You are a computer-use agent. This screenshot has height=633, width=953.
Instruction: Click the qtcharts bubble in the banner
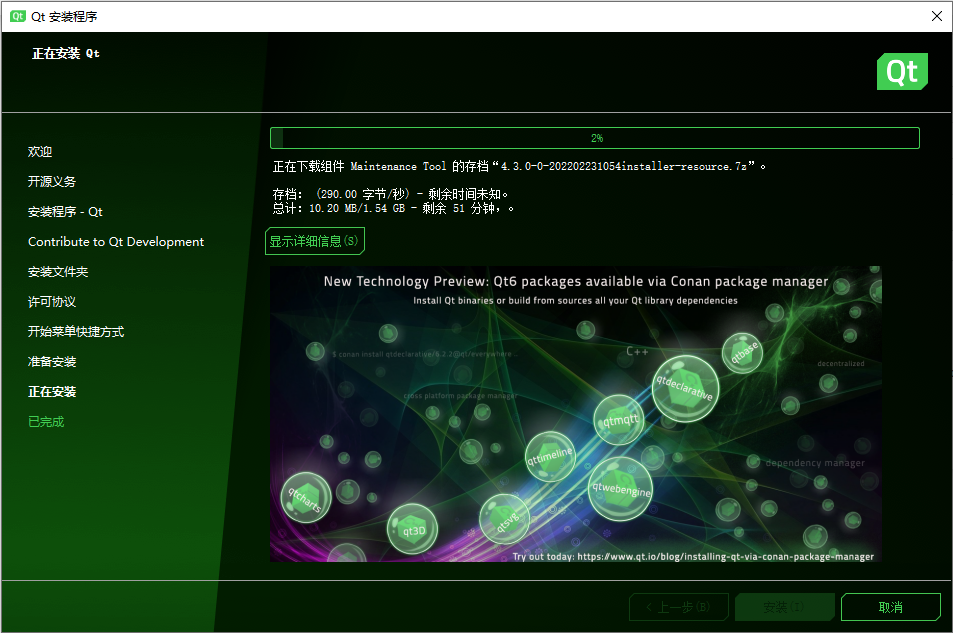(x=306, y=497)
